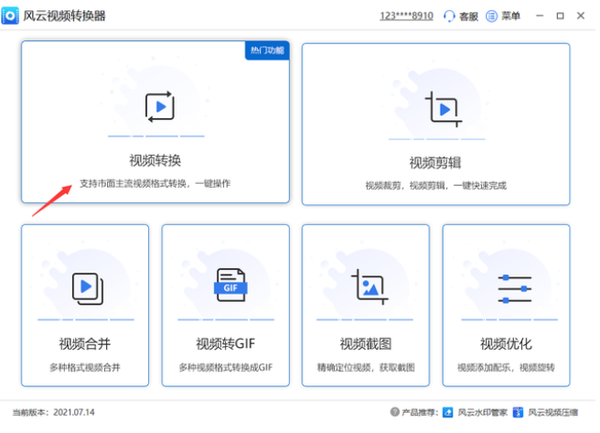Open the 菜单 menu
The image size is (600, 433).
tap(505, 17)
